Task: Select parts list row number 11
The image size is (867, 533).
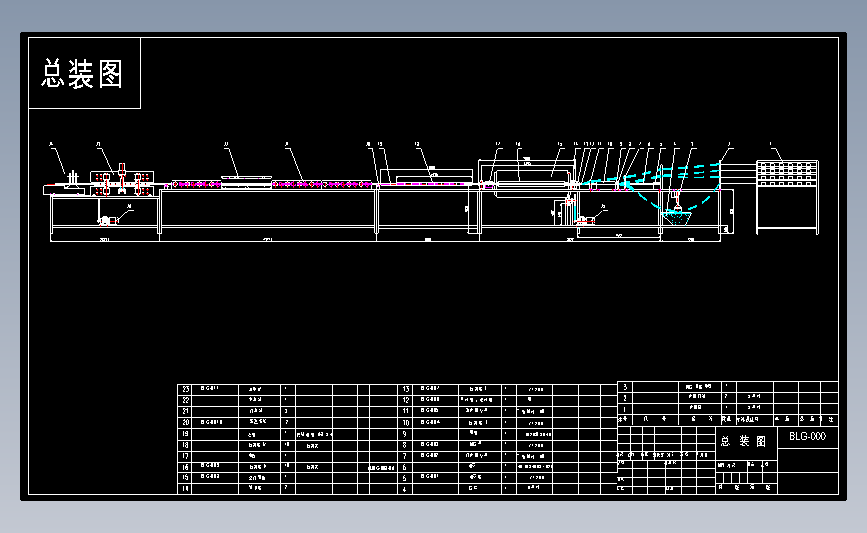Action: coord(508,411)
